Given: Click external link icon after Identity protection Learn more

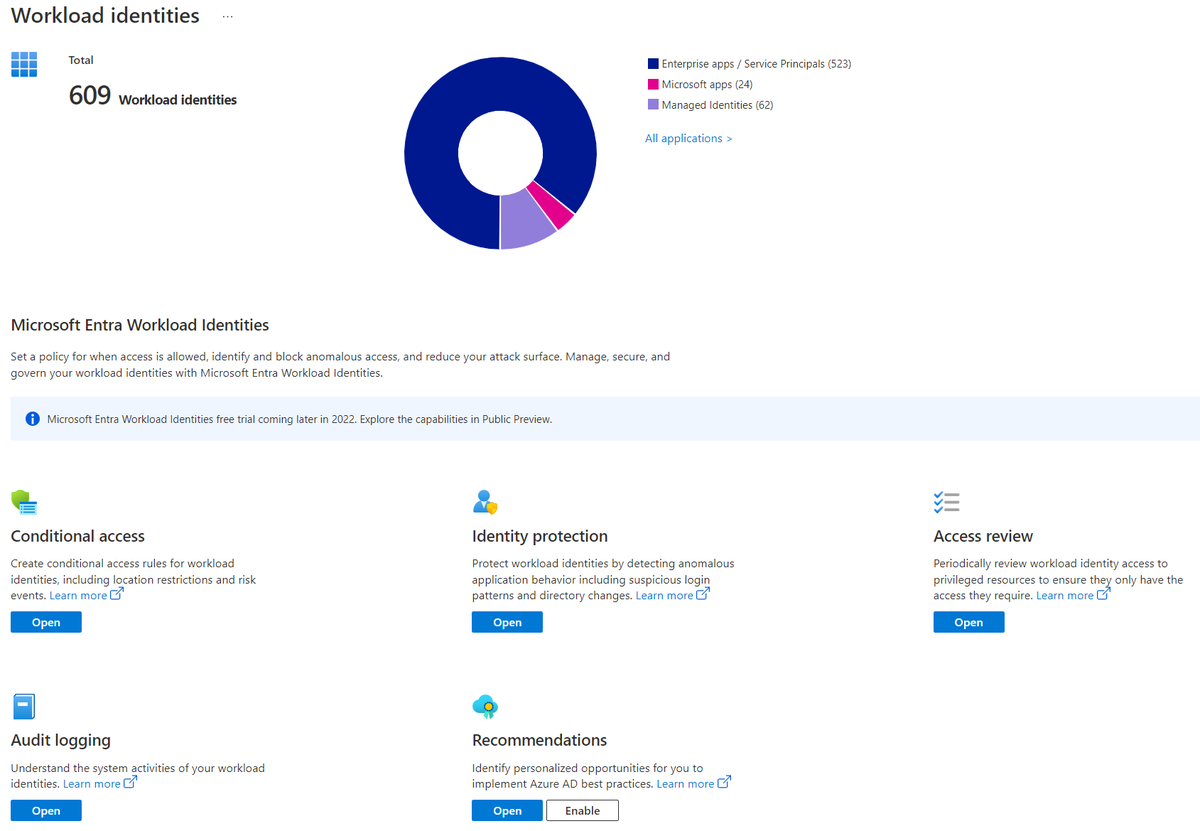Looking at the screenshot, I should coord(702,594).
